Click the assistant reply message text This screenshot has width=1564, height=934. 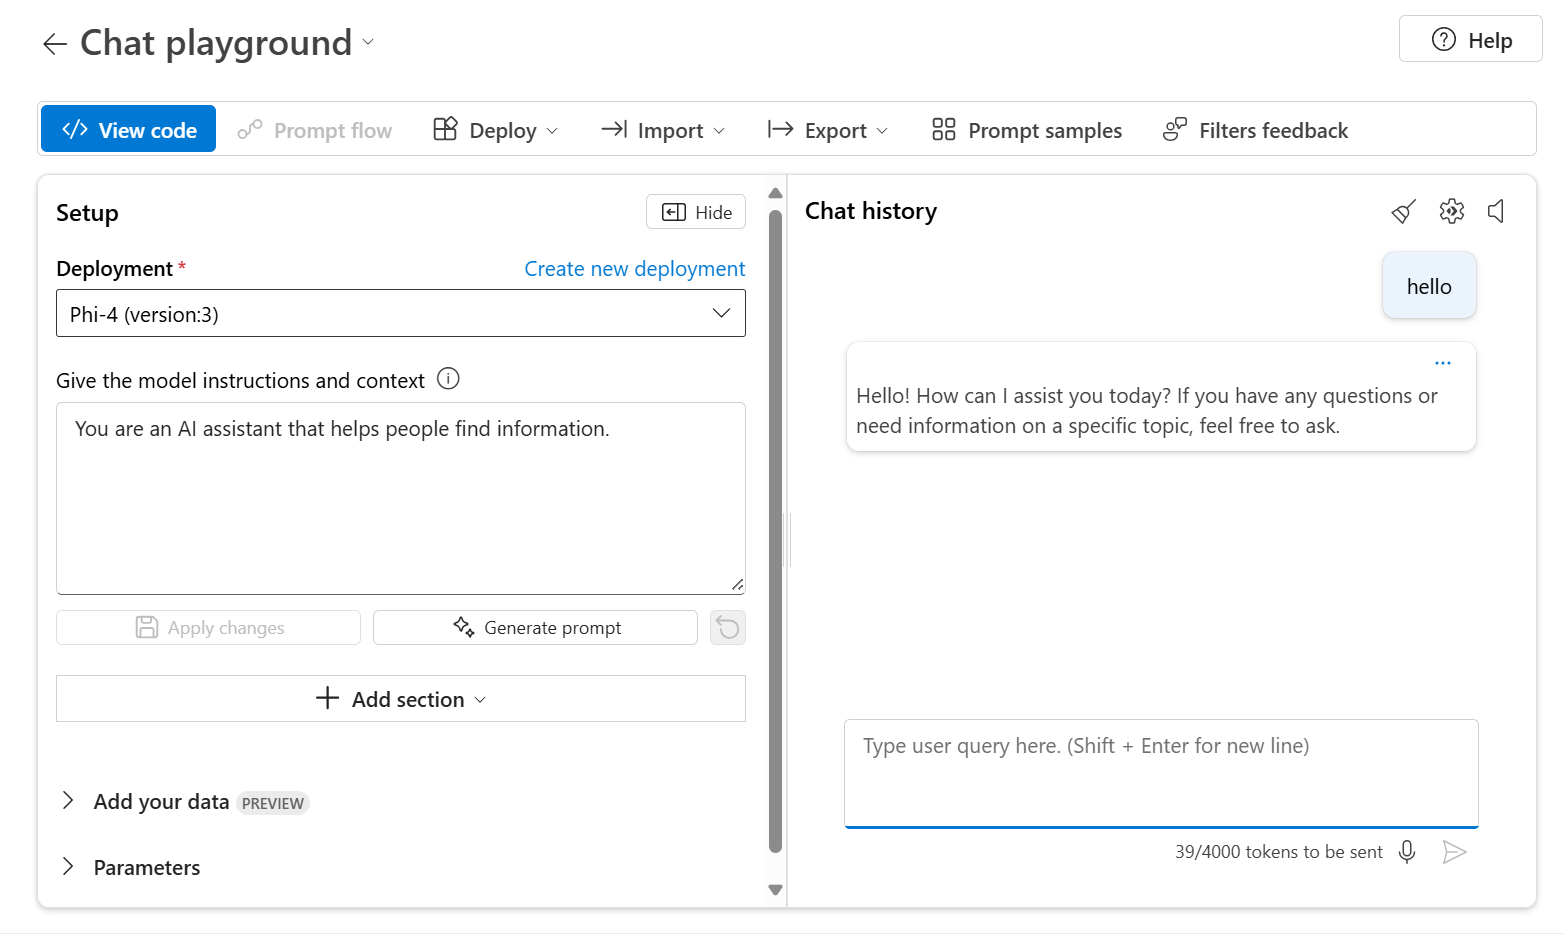(x=1146, y=410)
